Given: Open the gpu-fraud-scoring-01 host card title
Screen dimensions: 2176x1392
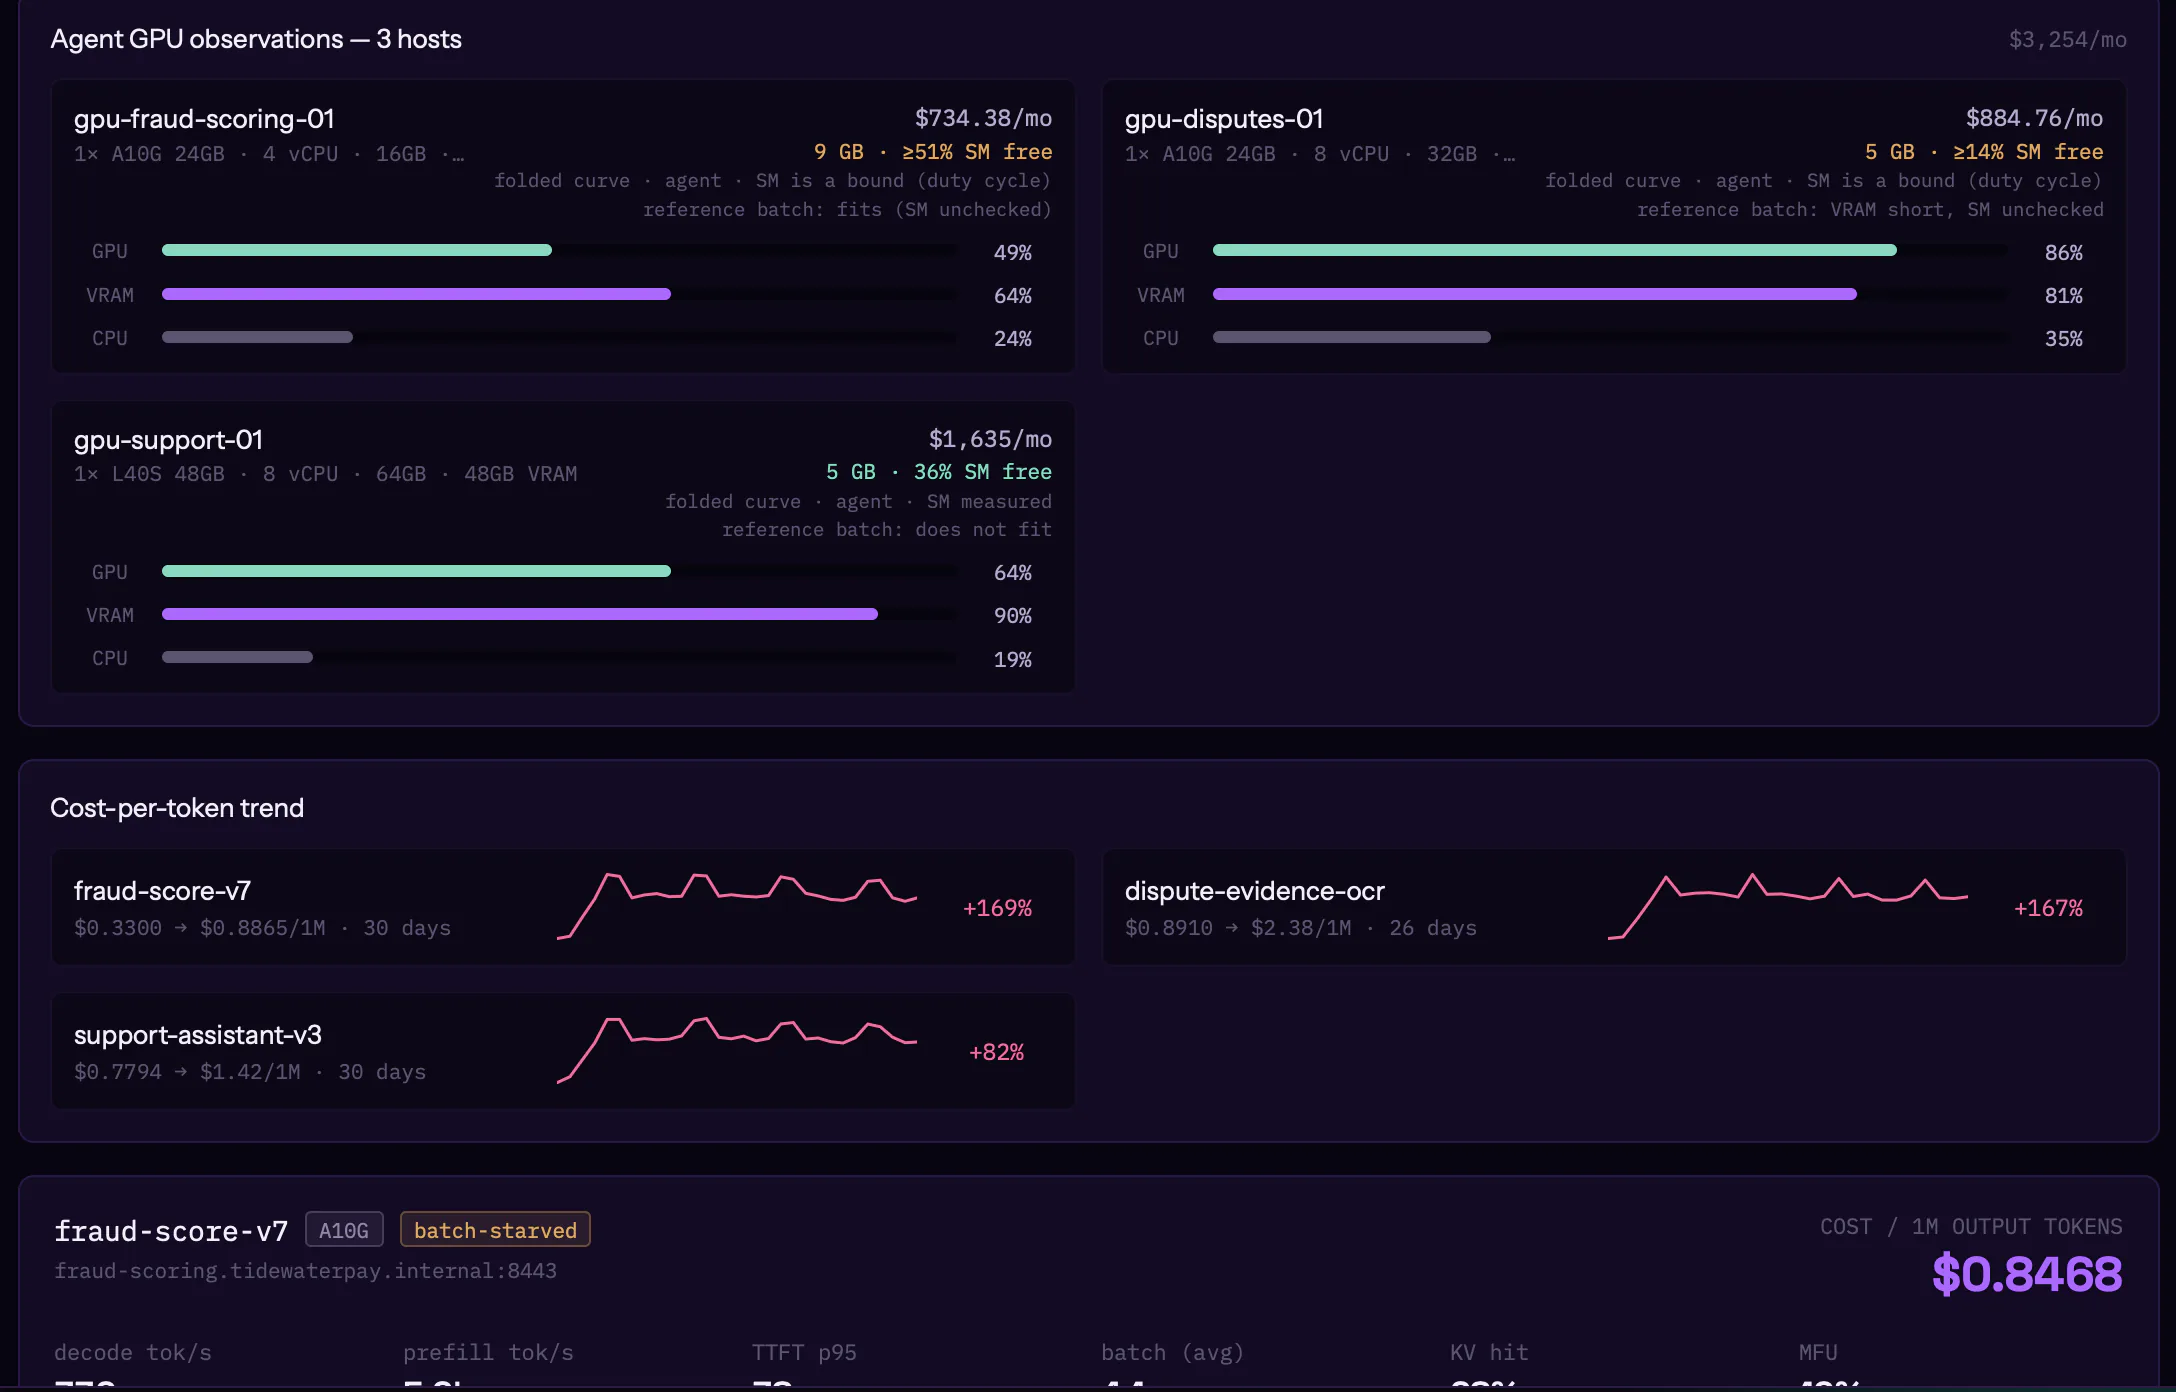Looking at the screenshot, I should [x=204, y=119].
